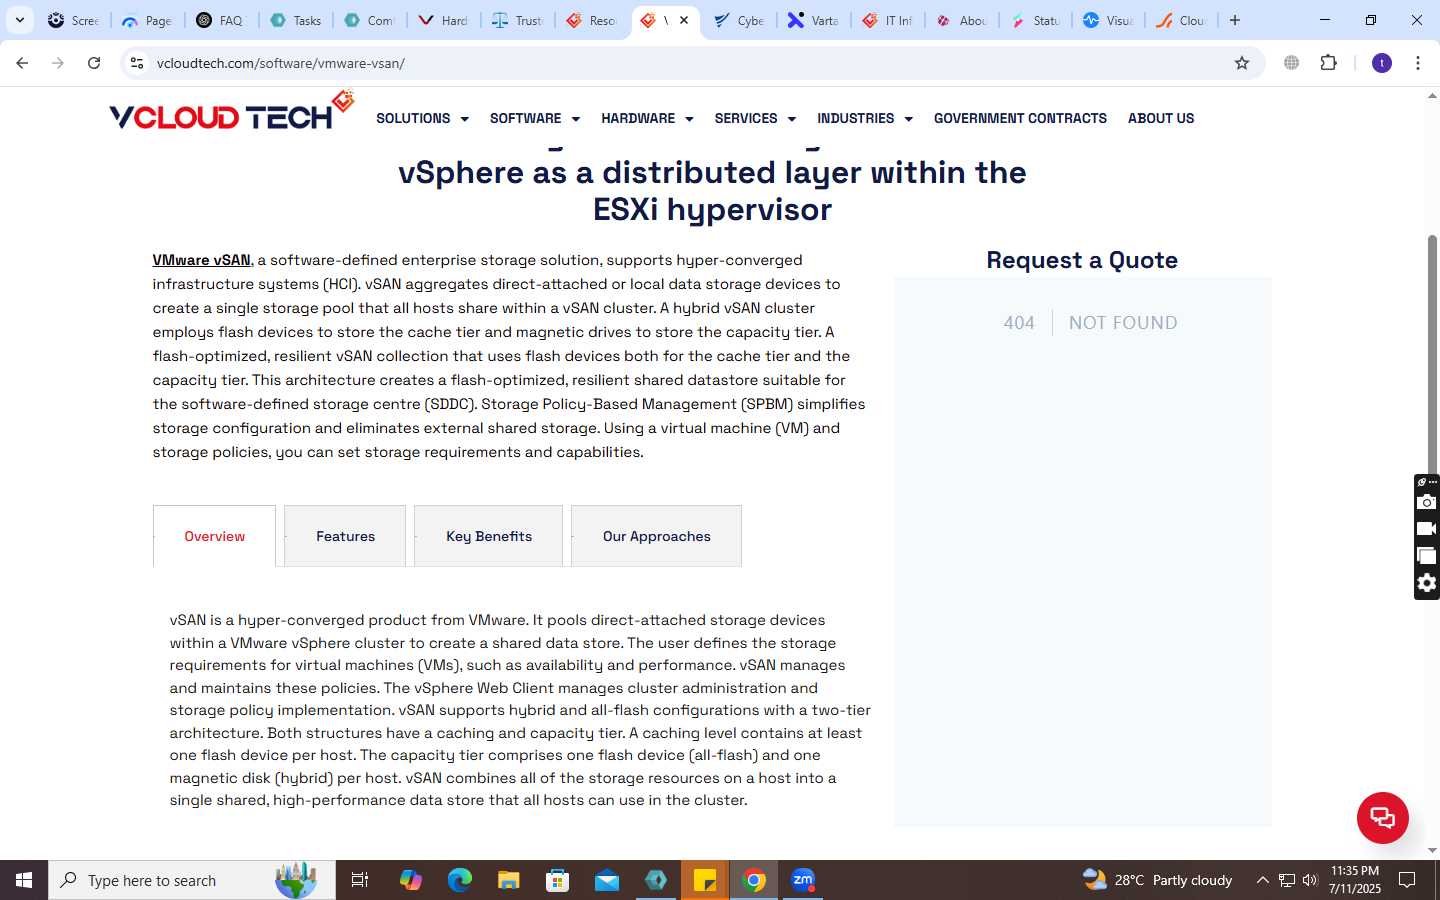Open the tab search dropdown arrow
1440x900 pixels.
(19, 20)
